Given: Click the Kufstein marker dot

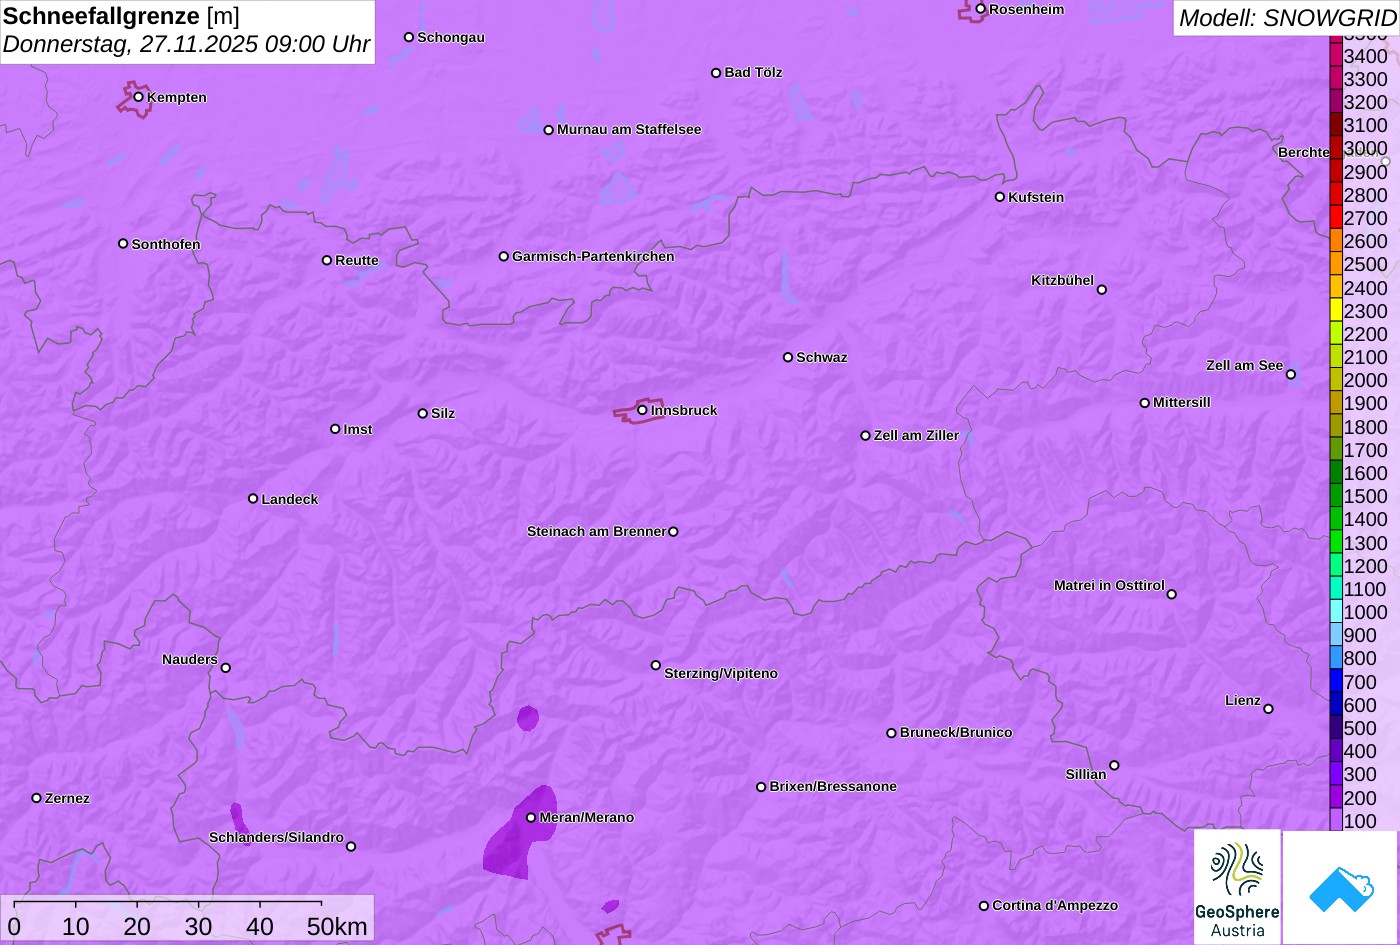Looking at the screenshot, I should 1000,197.
